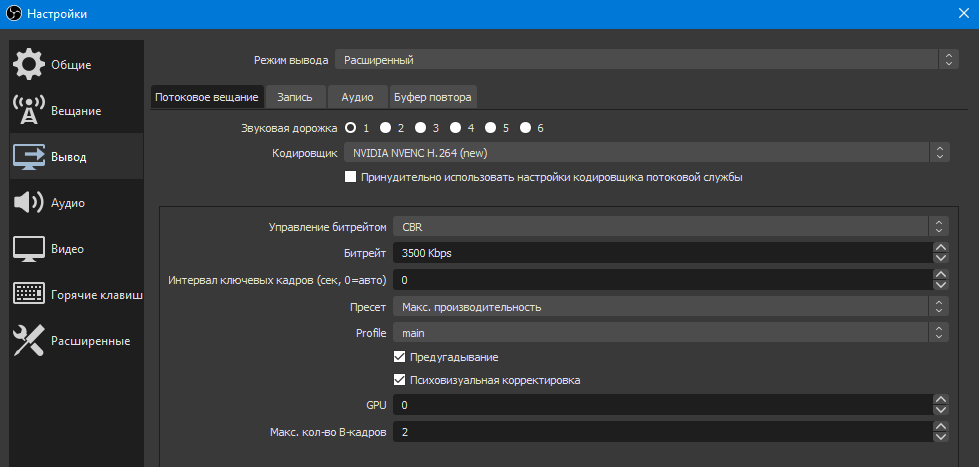Uncheck the Предугадывание checkbox
This screenshot has width=979, height=467.
[x=399, y=357]
